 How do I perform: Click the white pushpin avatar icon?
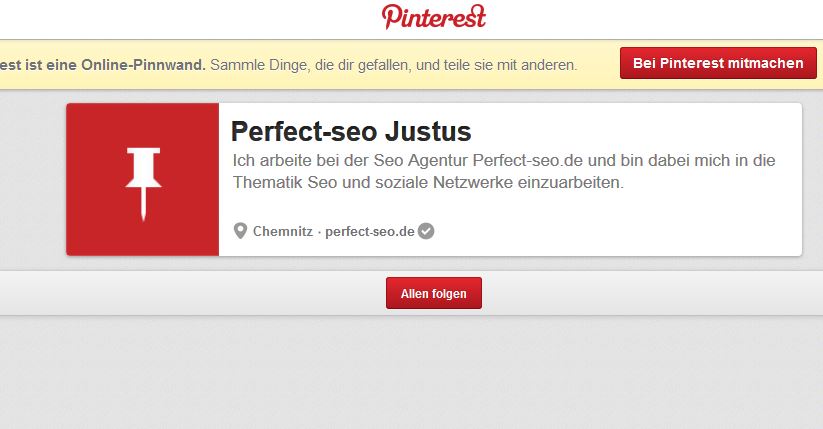143,181
